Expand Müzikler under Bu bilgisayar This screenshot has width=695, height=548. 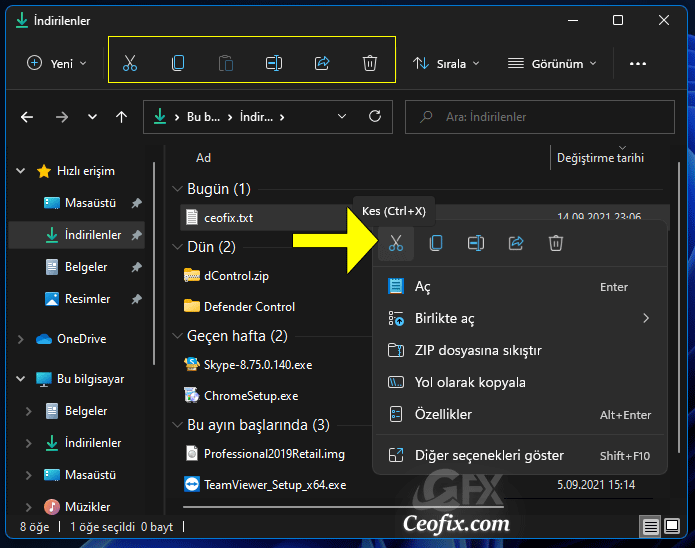click(x=28, y=507)
